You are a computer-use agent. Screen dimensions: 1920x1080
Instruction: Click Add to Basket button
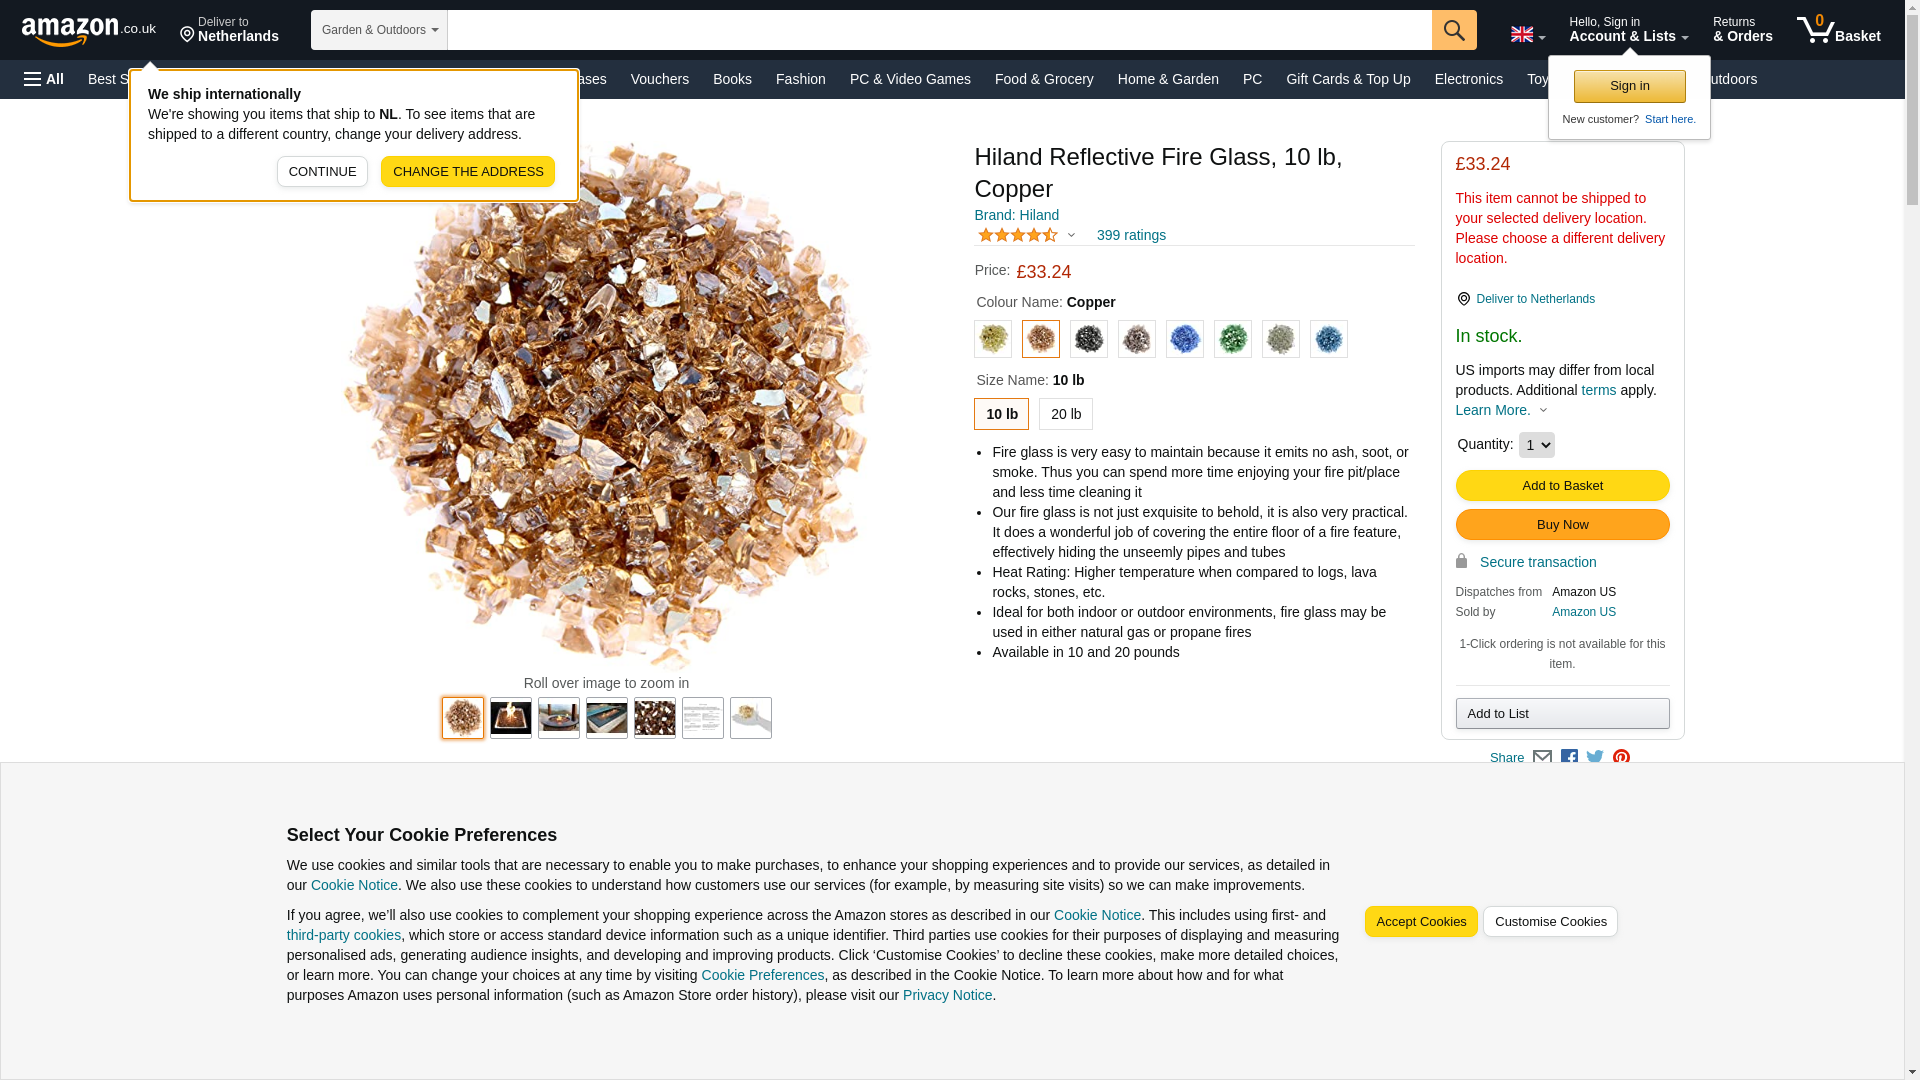1562,486
